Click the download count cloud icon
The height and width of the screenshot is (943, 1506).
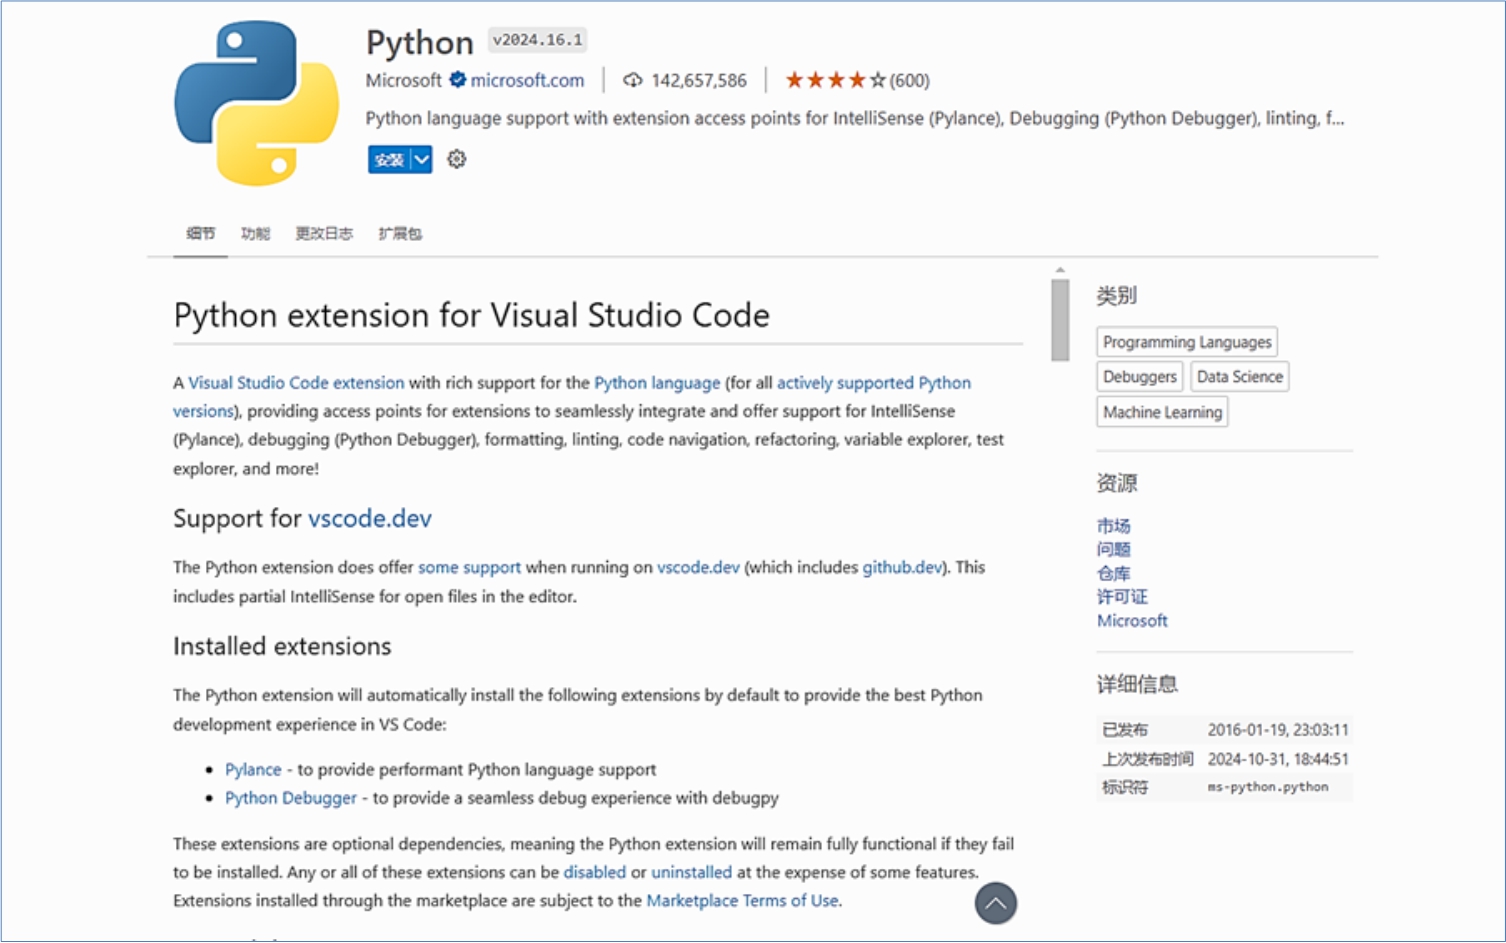pos(632,80)
